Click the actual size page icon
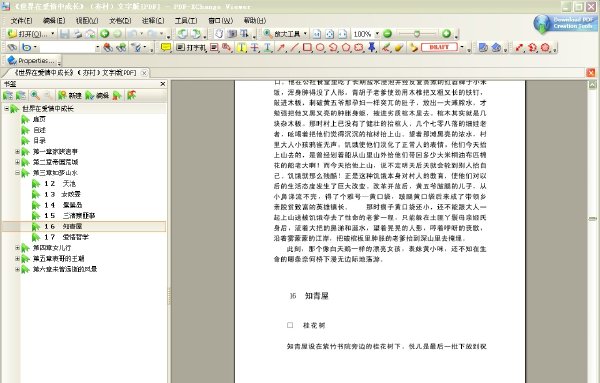Image resolution: width=600 pixels, height=383 pixels. (317, 34)
